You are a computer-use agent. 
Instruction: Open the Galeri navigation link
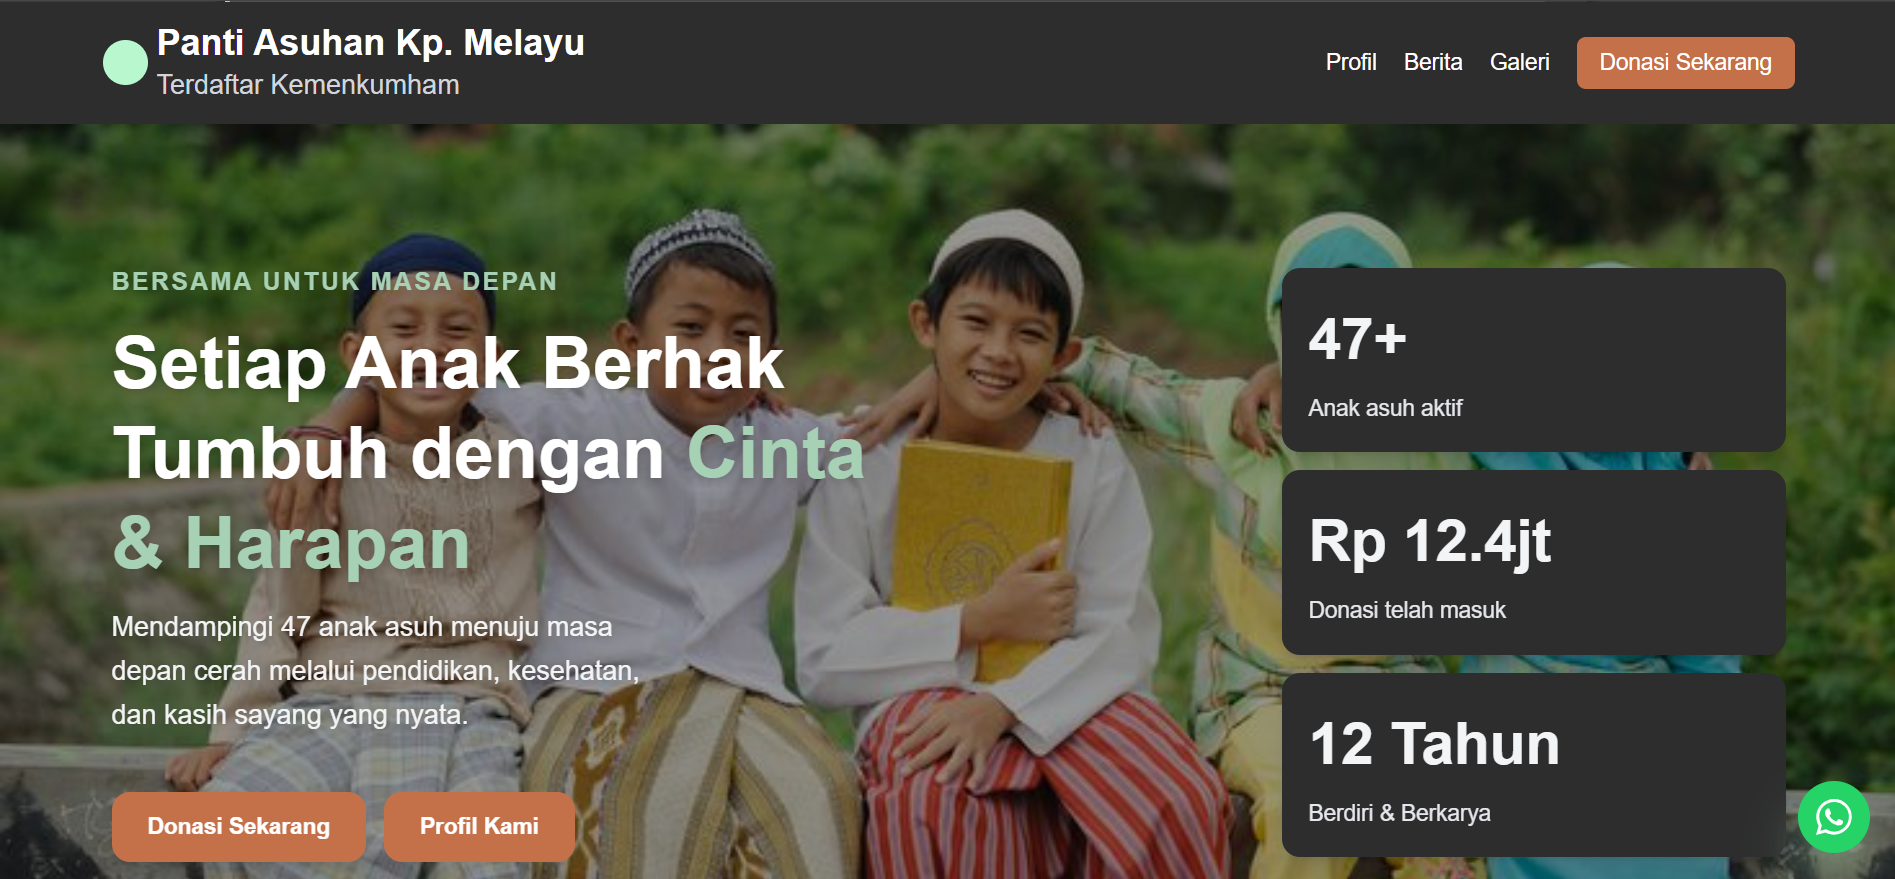[x=1519, y=62]
